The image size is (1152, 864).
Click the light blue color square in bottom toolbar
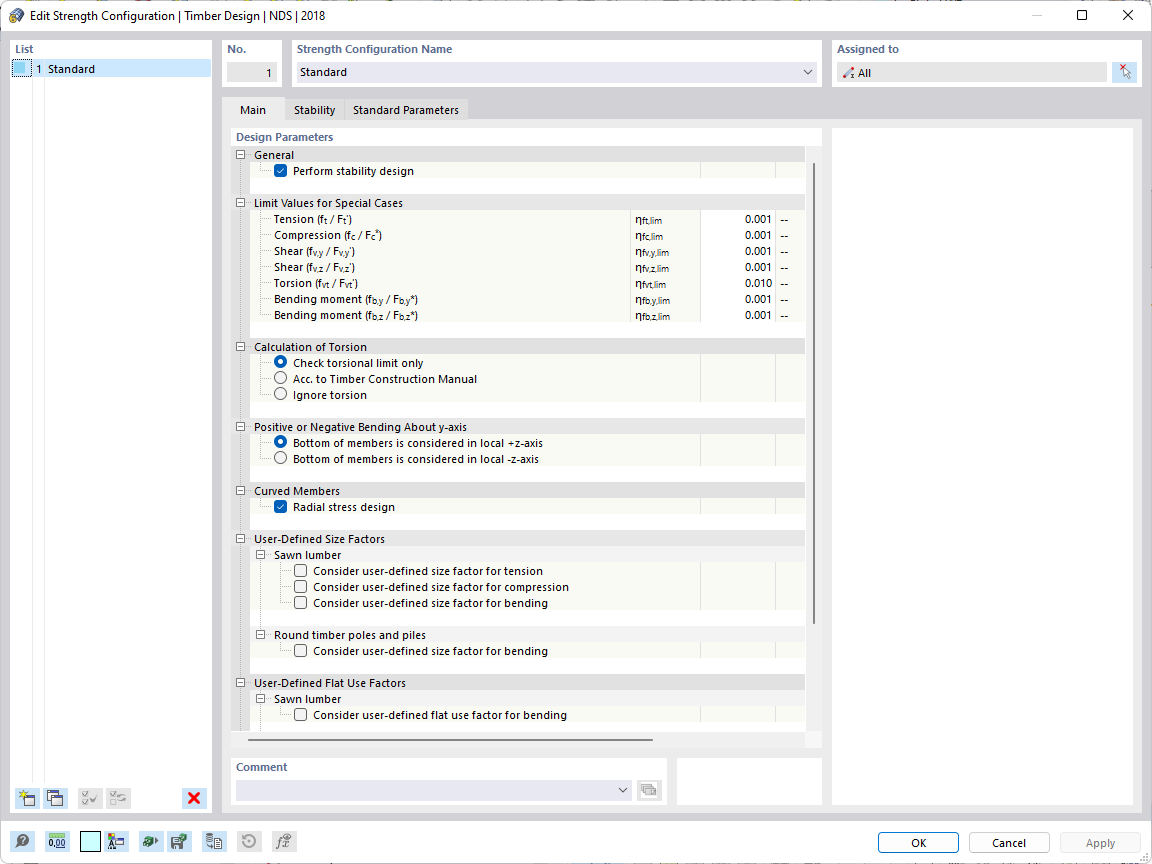click(x=90, y=842)
